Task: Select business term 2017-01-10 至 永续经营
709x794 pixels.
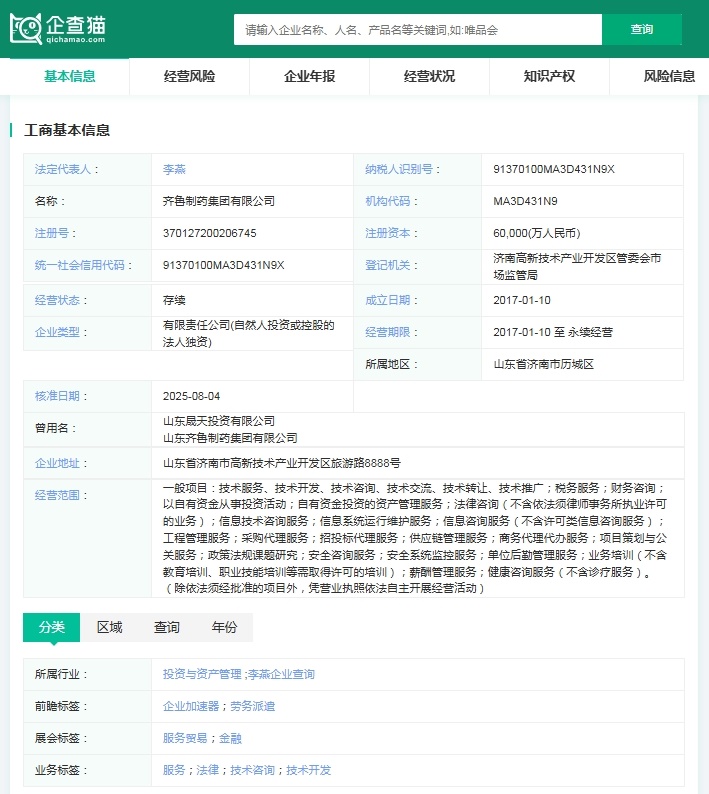Action: click(x=553, y=332)
